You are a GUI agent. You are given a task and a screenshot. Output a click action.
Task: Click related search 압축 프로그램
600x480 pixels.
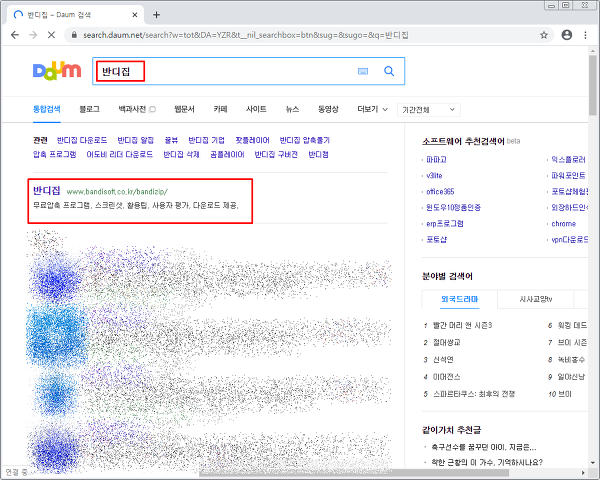click(x=54, y=155)
